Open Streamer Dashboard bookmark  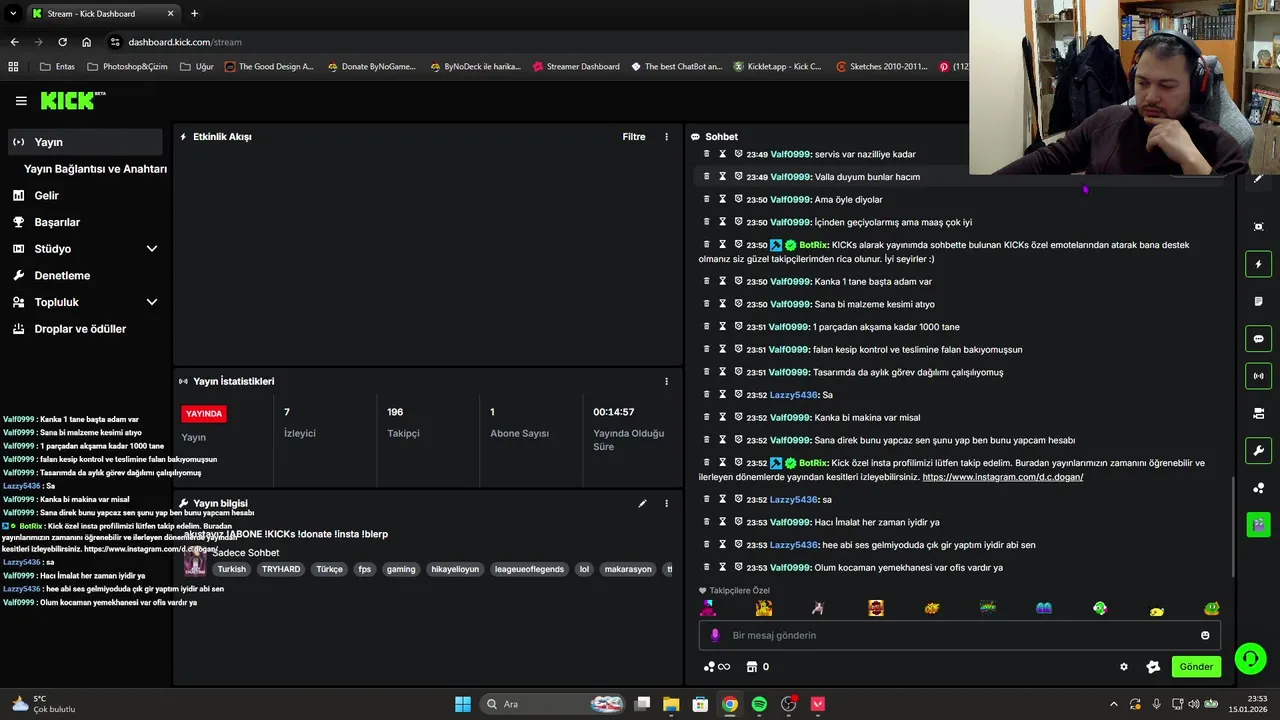[x=576, y=67]
